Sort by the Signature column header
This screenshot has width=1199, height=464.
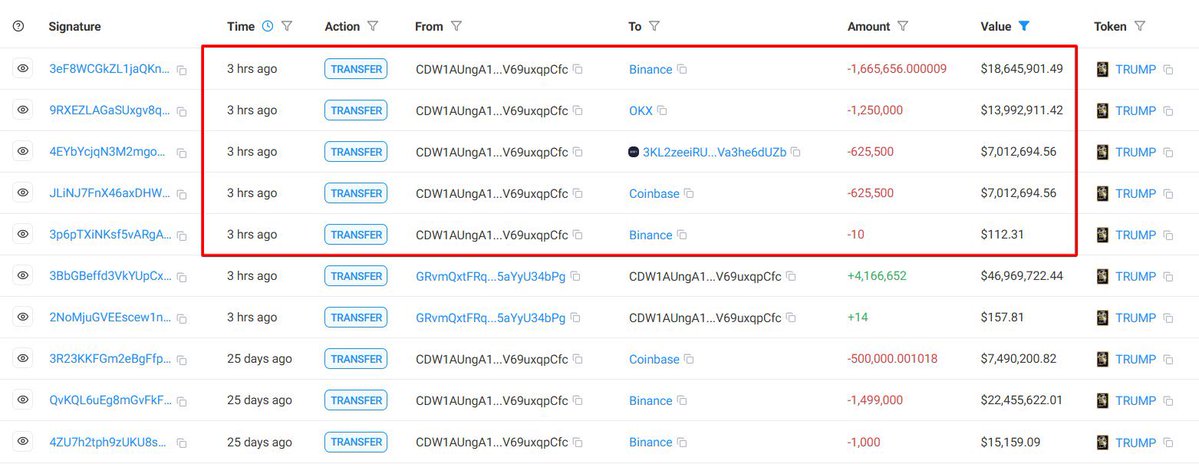click(75, 26)
